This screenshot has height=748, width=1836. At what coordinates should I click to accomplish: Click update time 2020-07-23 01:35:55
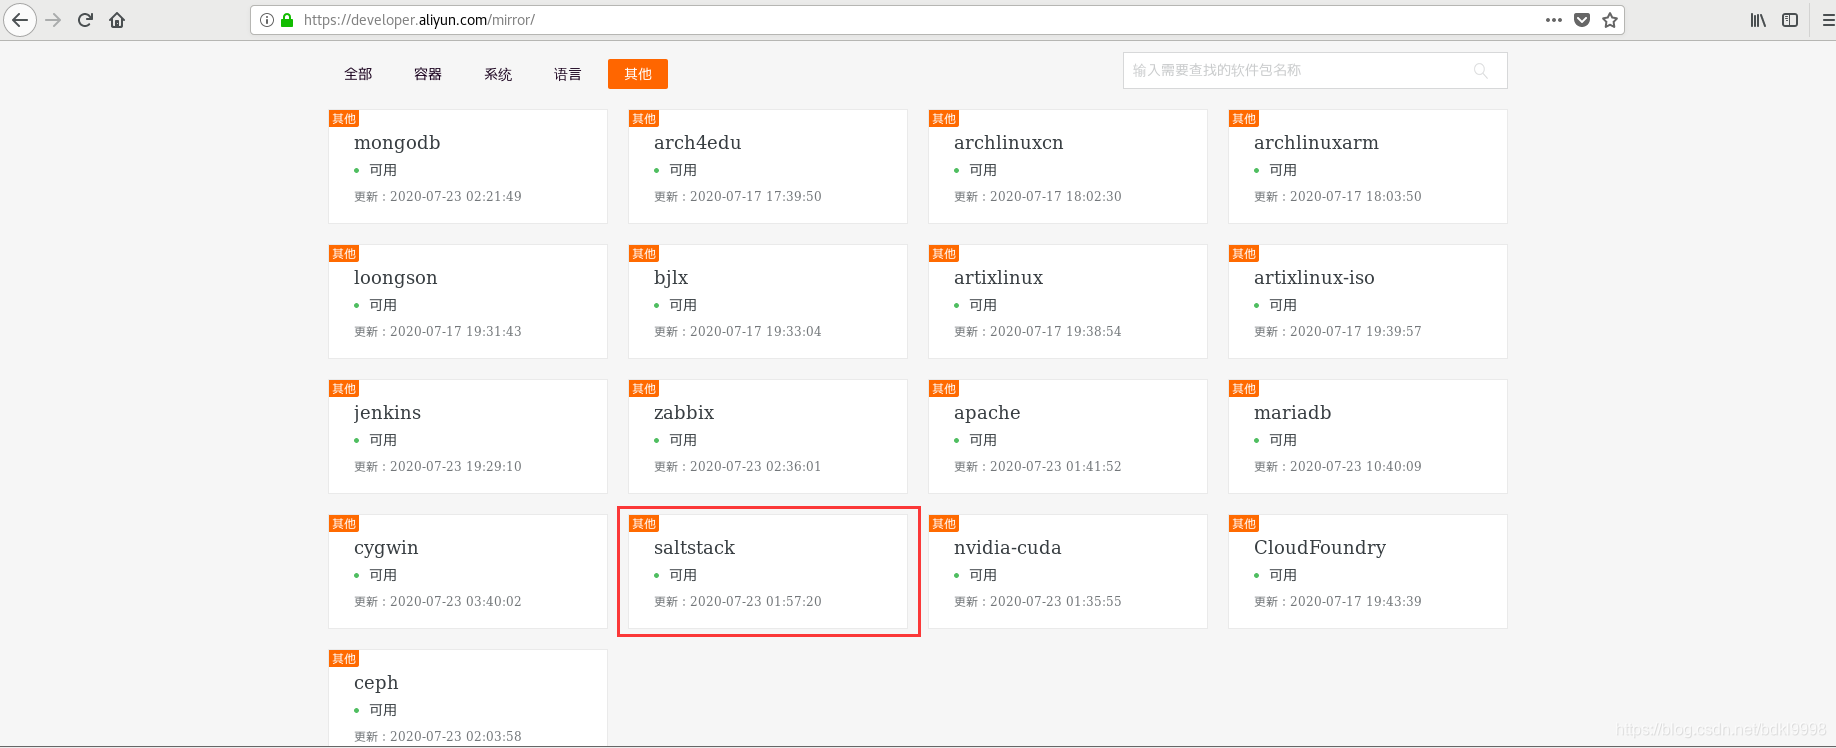[x=1056, y=602]
